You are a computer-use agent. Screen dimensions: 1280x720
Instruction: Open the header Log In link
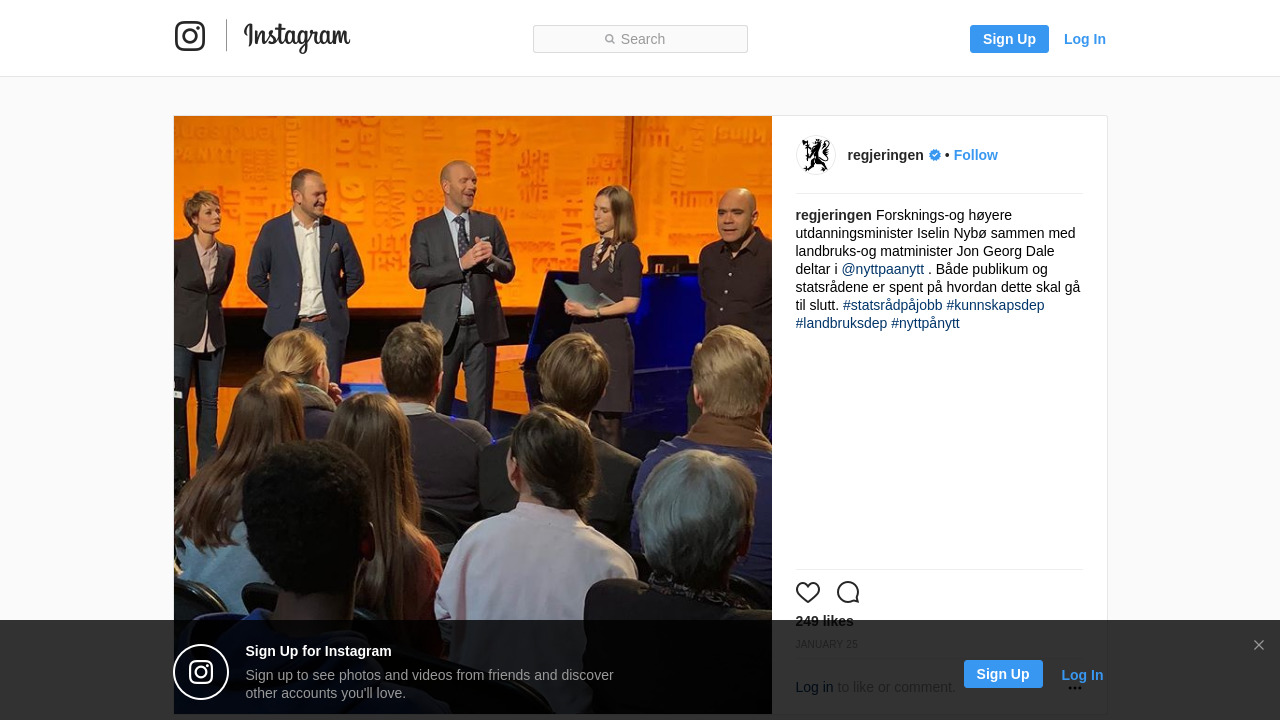point(1085,39)
